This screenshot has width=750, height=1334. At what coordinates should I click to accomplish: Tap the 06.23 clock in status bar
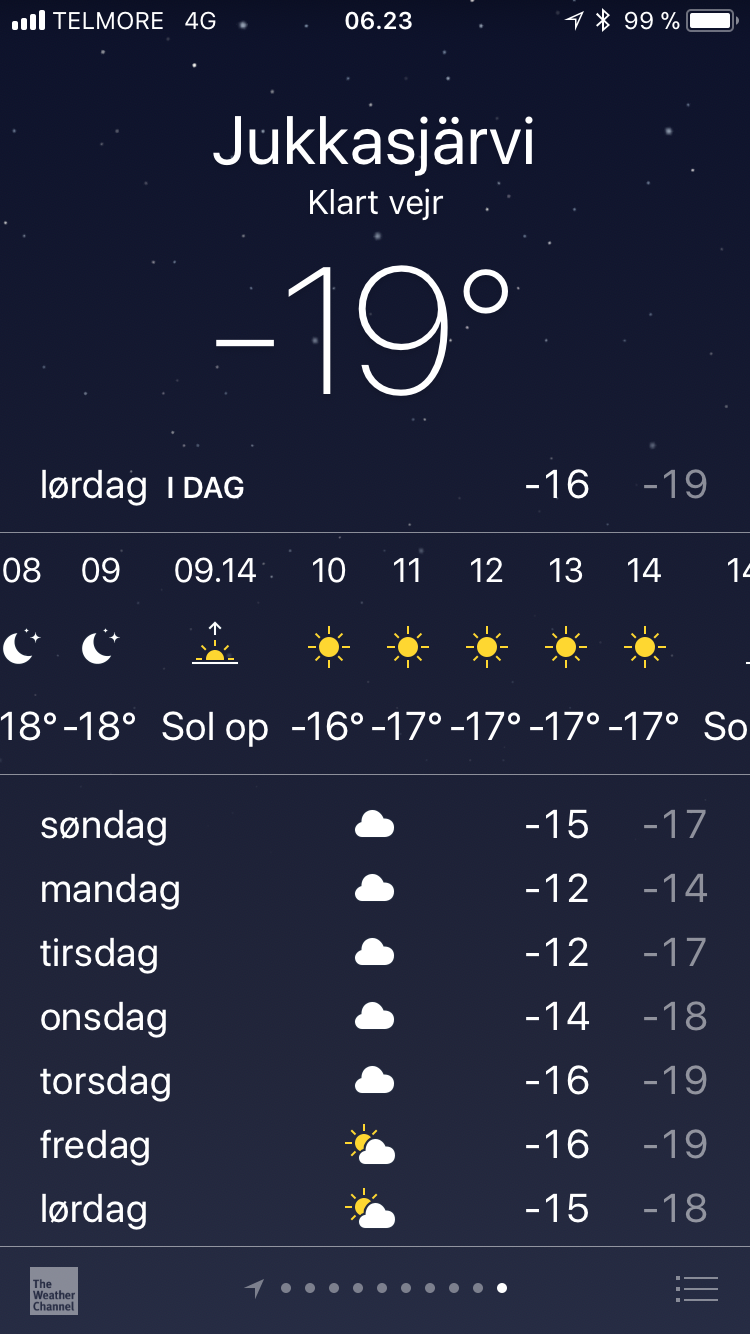pos(378,21)
